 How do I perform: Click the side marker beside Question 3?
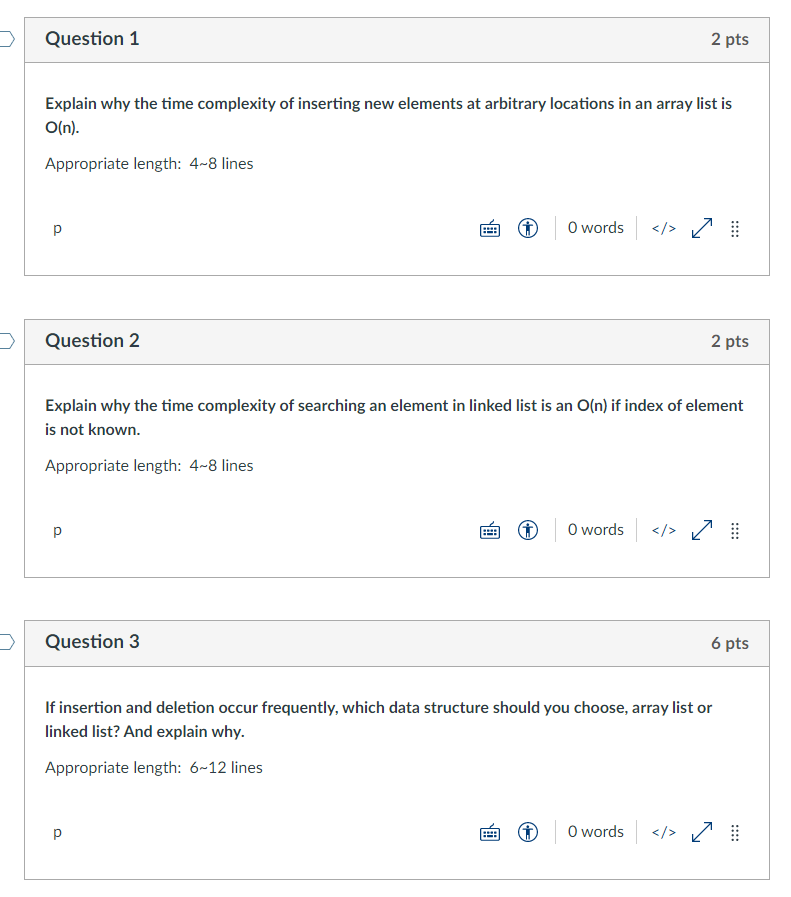click(x=3, y=643)
